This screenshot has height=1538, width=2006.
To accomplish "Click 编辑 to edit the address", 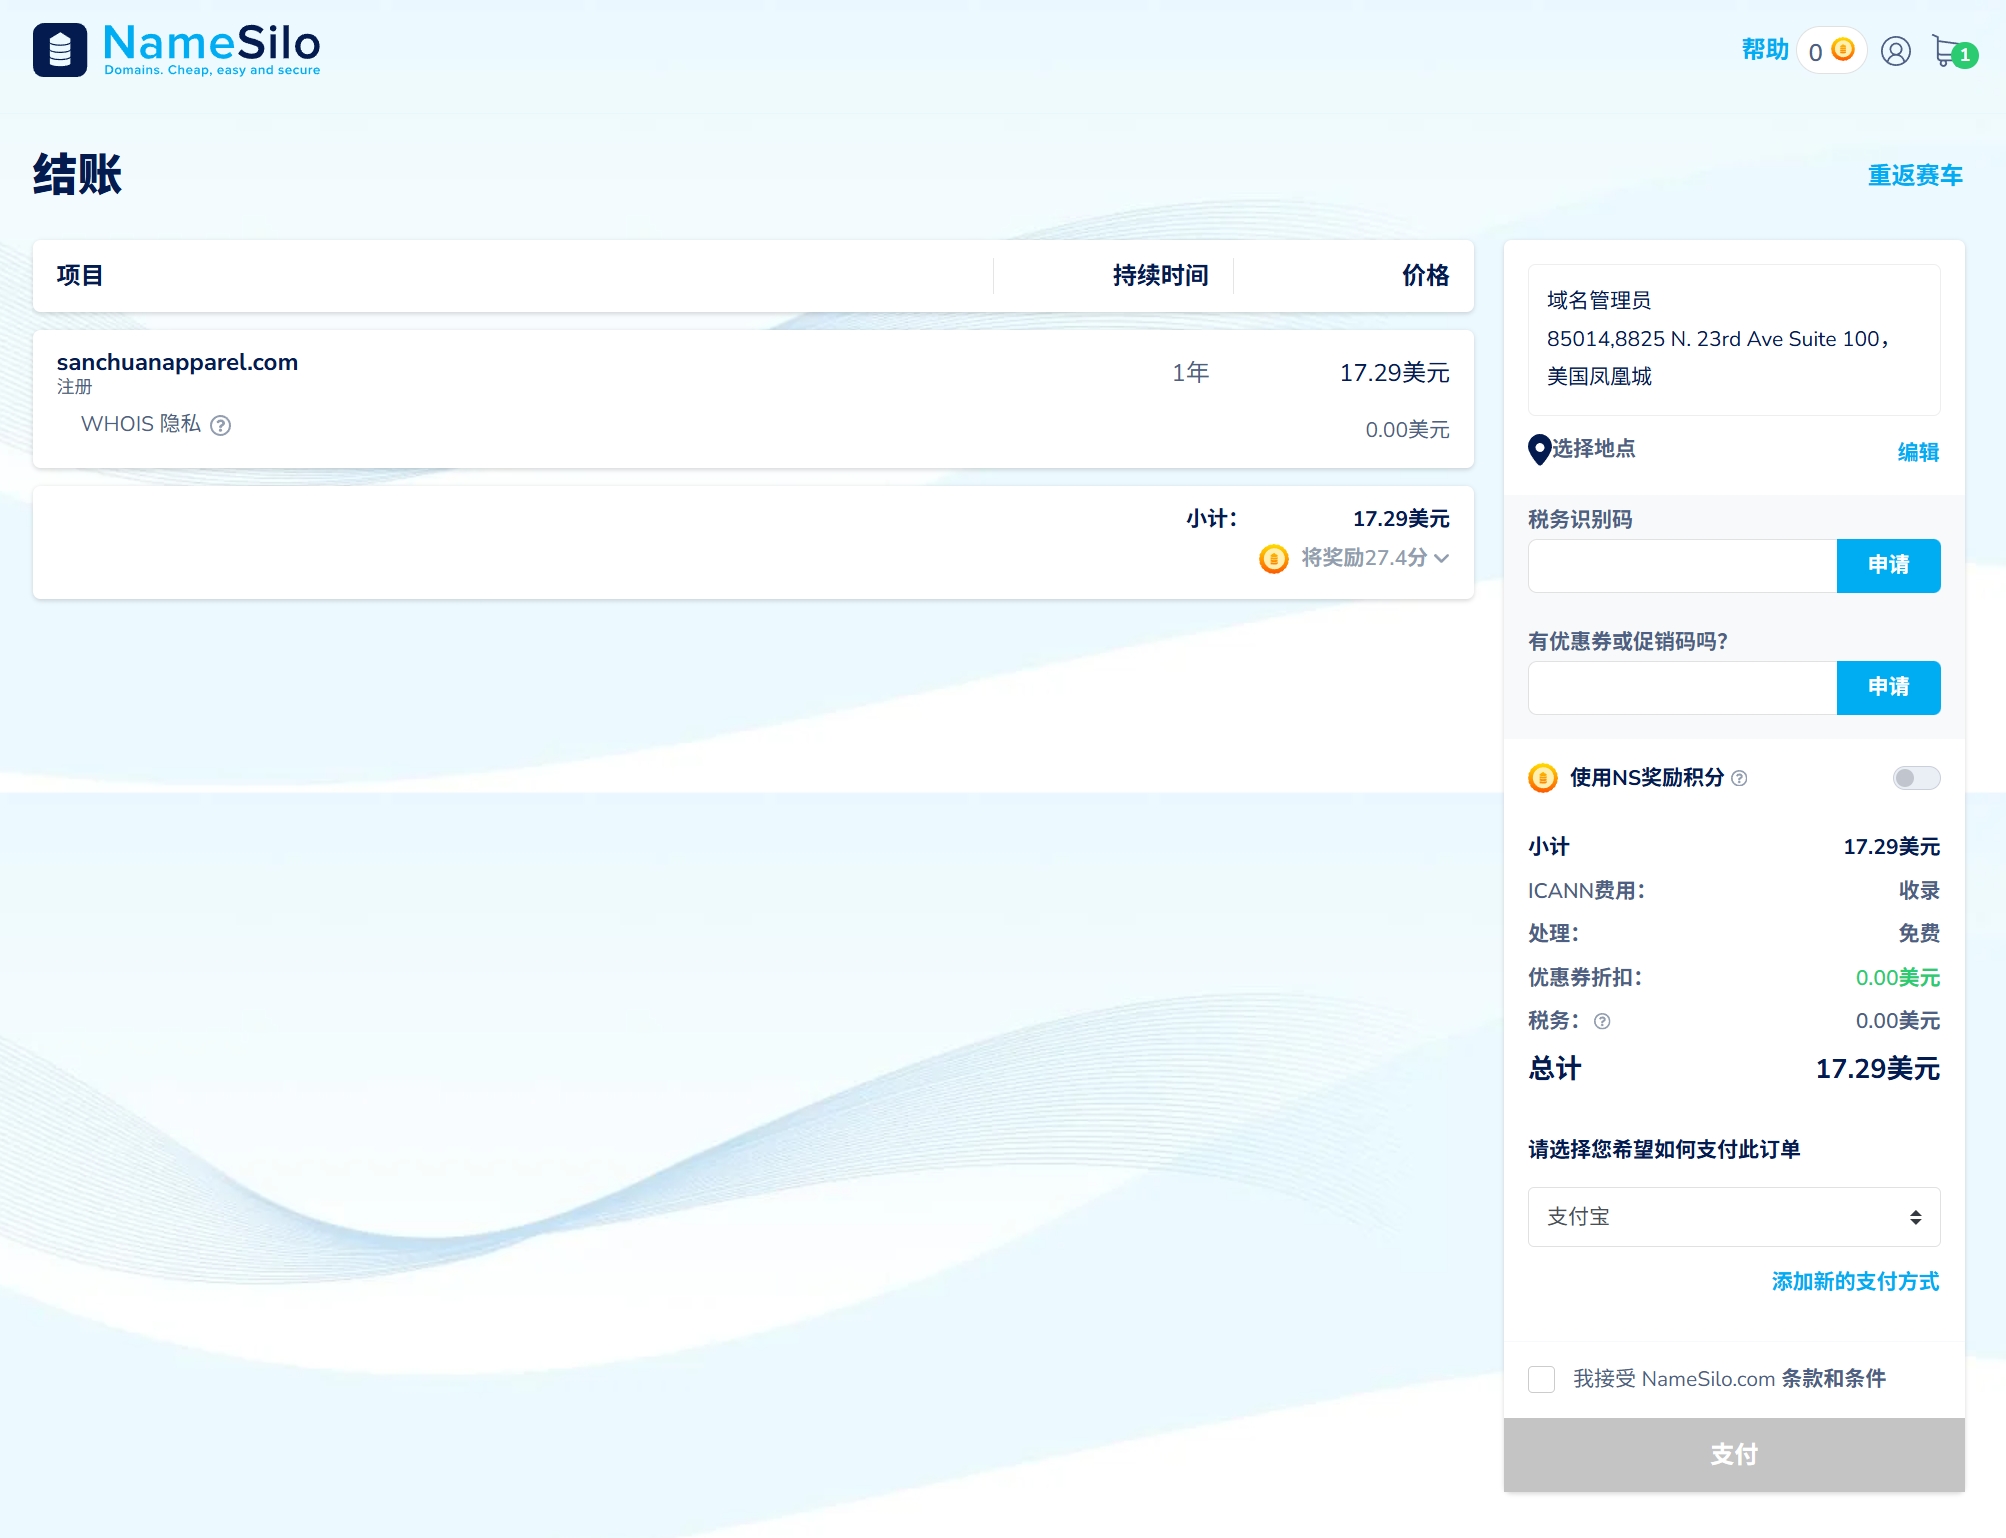I will (1917, 452).
